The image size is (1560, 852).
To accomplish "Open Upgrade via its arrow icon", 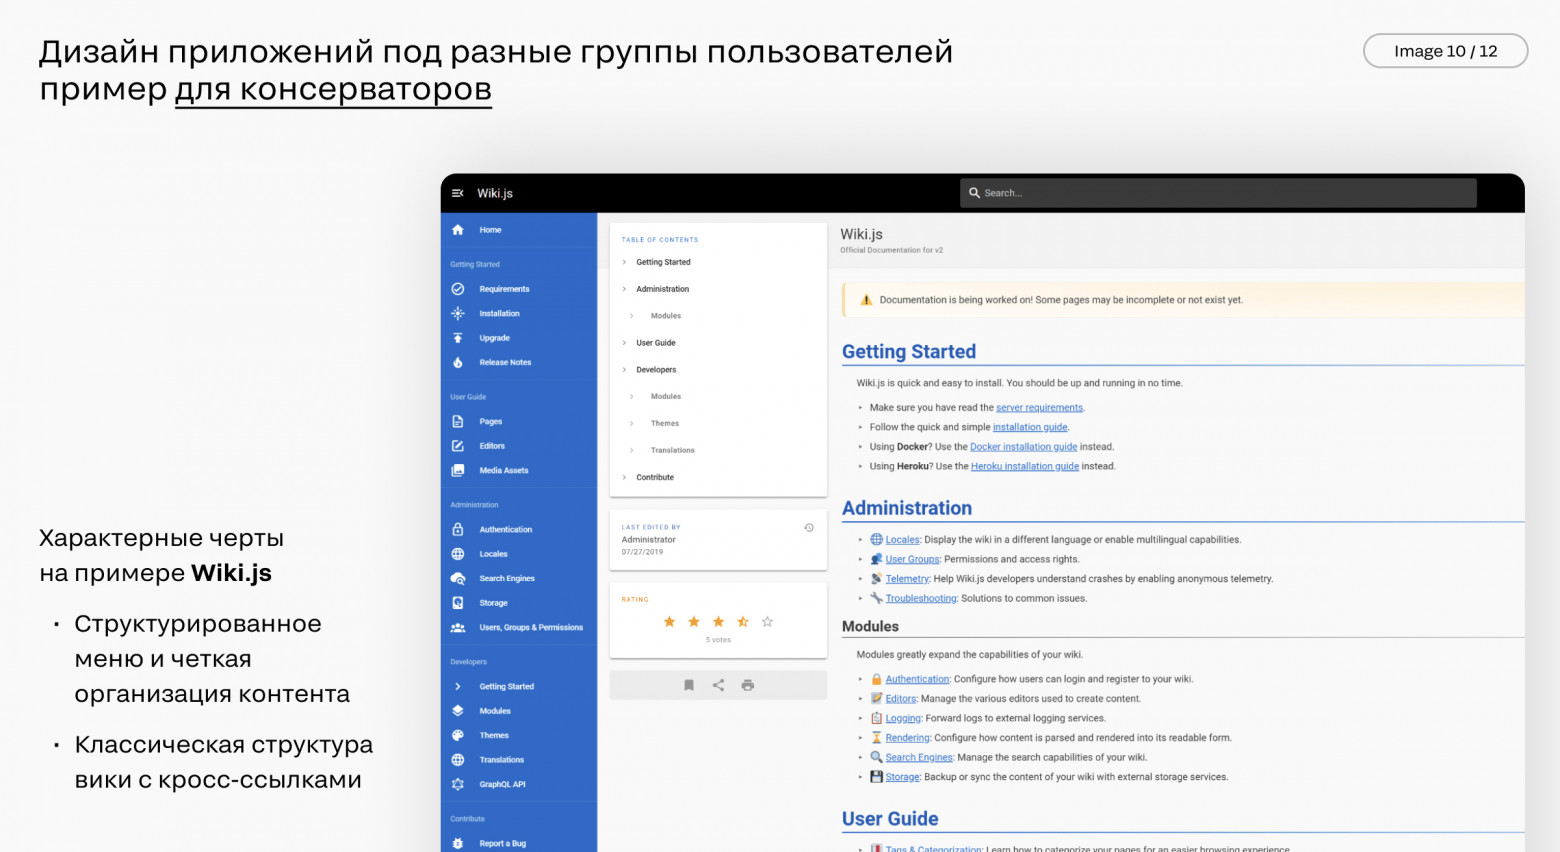I will pyautogui.click(x=457, y=338).
